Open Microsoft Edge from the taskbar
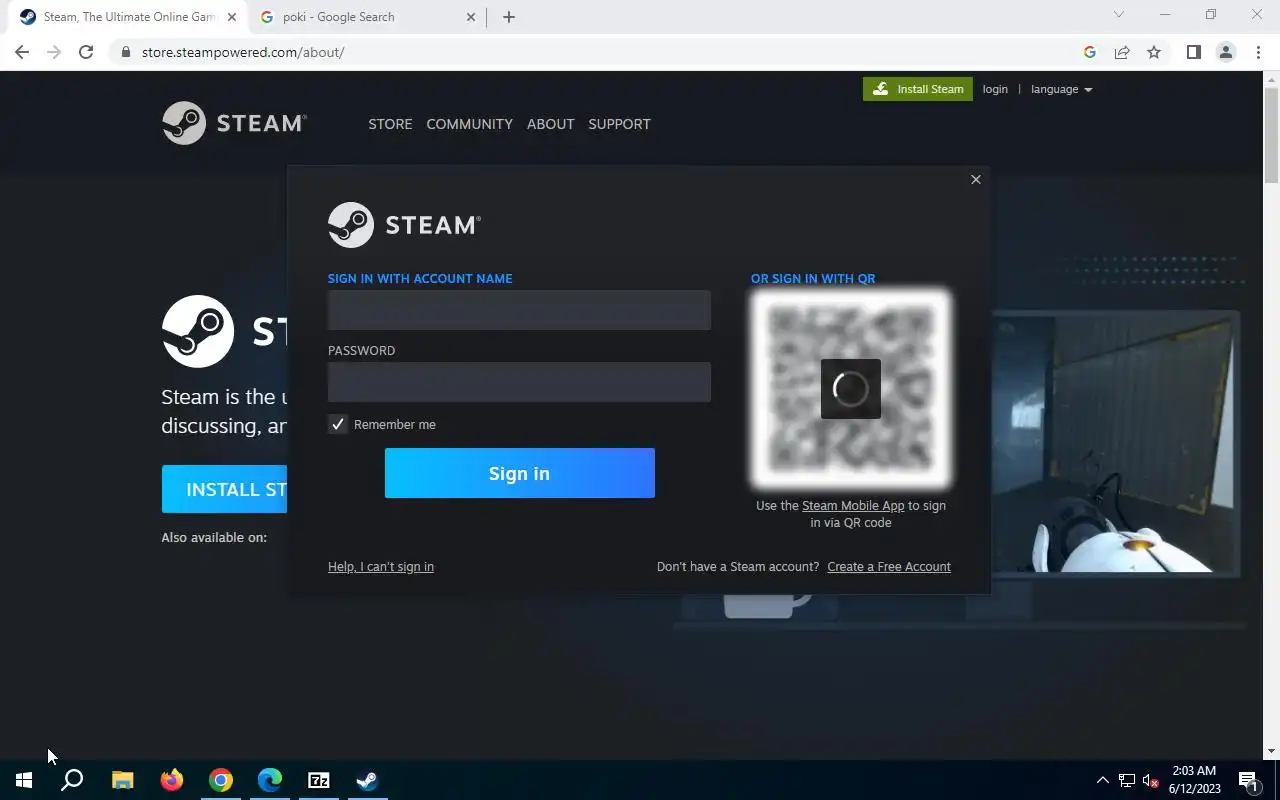This screenshot has height=800, width=1280. [270, 780]
